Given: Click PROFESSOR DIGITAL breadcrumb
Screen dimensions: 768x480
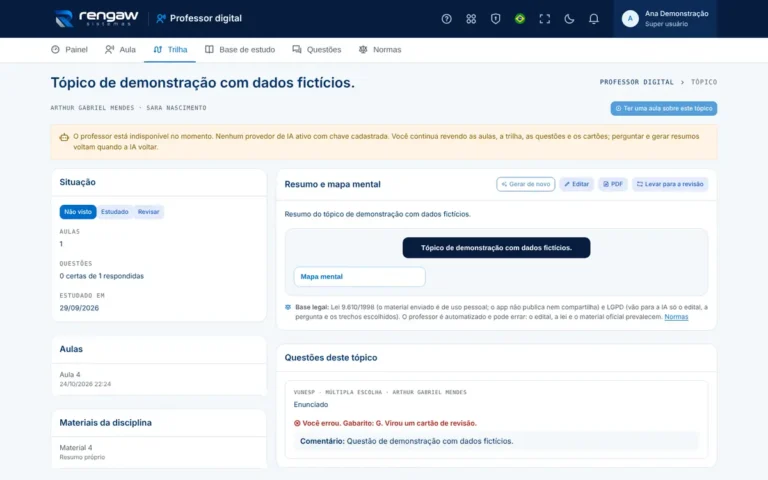Looking at the screenshot, I should [x=636, y=82].
